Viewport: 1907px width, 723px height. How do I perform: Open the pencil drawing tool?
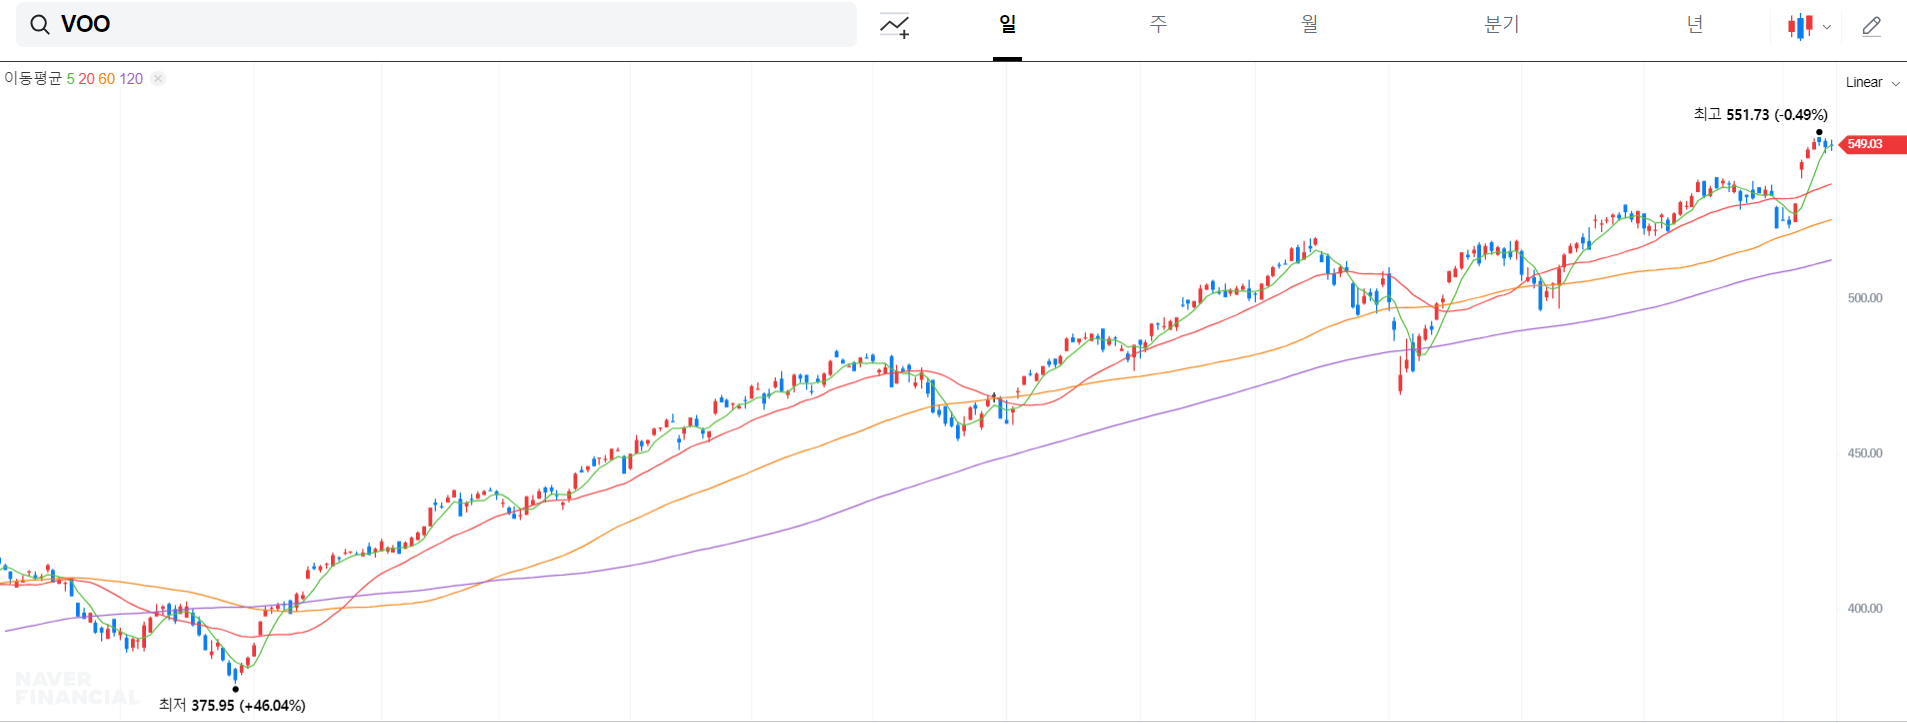(1872, 26)
